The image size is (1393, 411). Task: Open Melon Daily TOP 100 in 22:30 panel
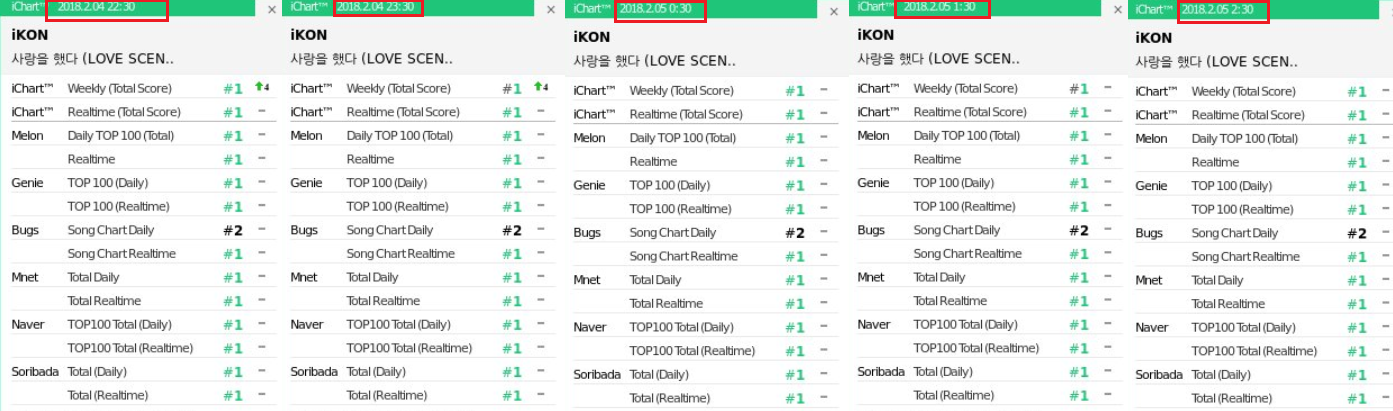(120, 135)
